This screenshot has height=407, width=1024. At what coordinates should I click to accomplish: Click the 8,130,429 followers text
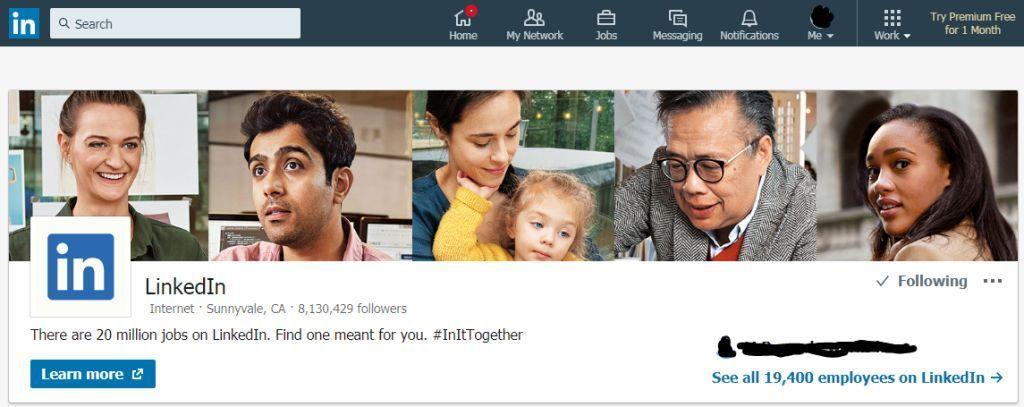click(352, 308)
